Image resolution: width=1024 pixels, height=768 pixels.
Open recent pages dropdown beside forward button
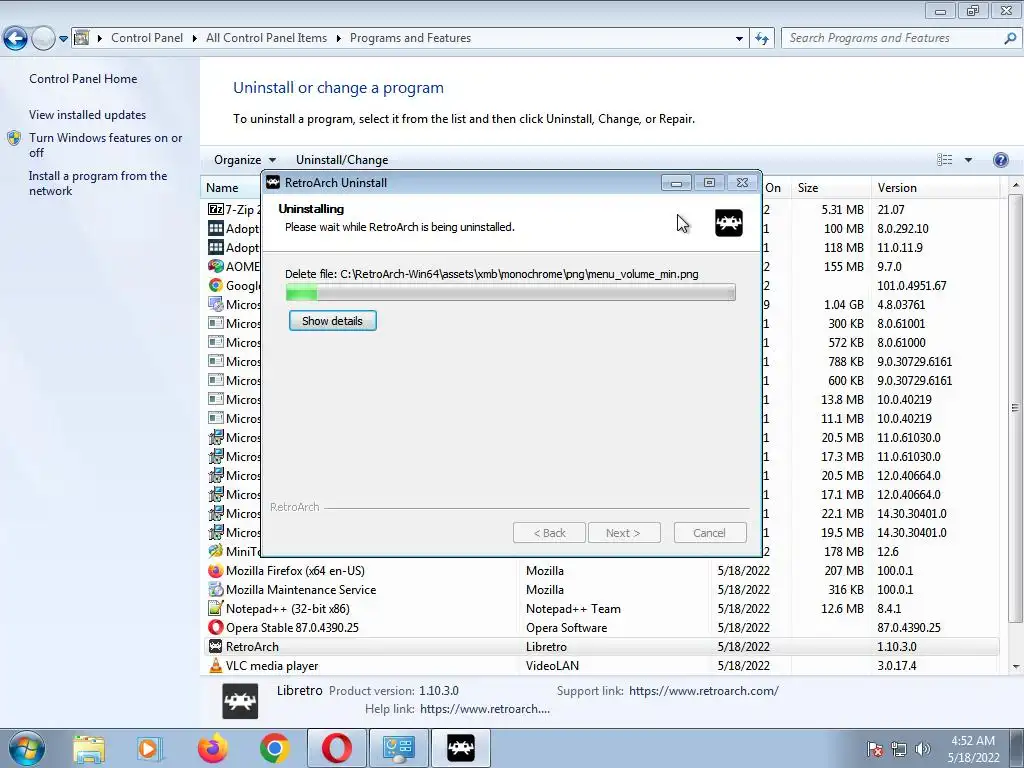[63, 39]
